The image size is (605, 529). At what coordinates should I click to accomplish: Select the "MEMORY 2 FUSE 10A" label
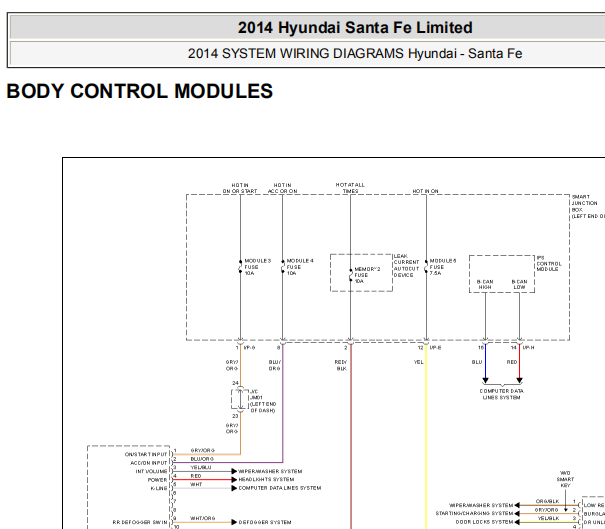pos(367,275)
